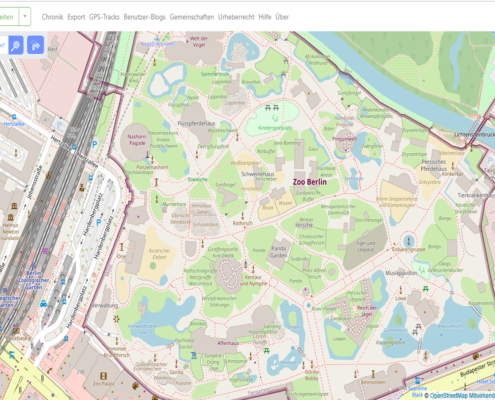Click the bank icon above Reisebank label

pos(16,331)
